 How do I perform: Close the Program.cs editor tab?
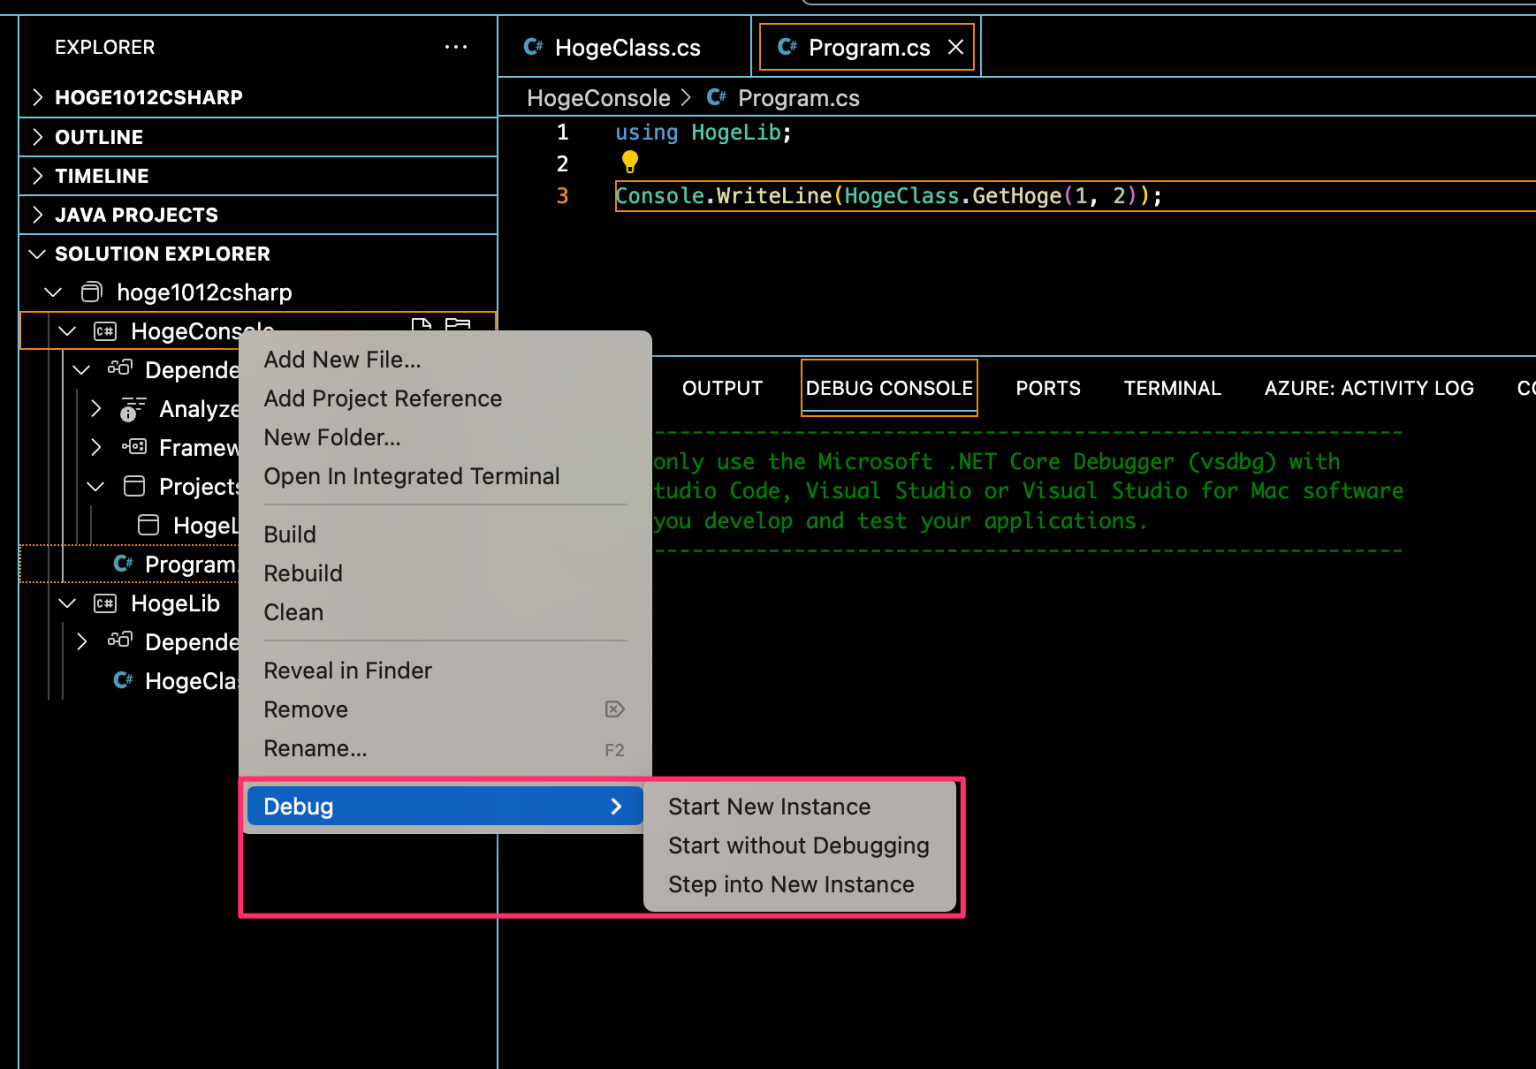[x=955, y=46]
